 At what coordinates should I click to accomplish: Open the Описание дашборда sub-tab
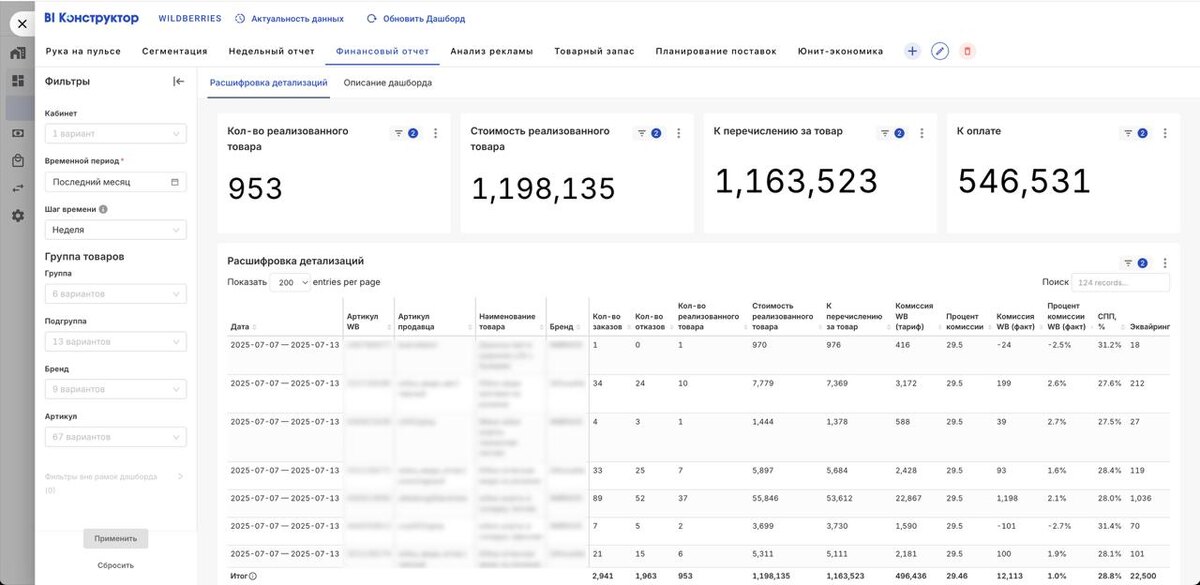tap(388, 83)
